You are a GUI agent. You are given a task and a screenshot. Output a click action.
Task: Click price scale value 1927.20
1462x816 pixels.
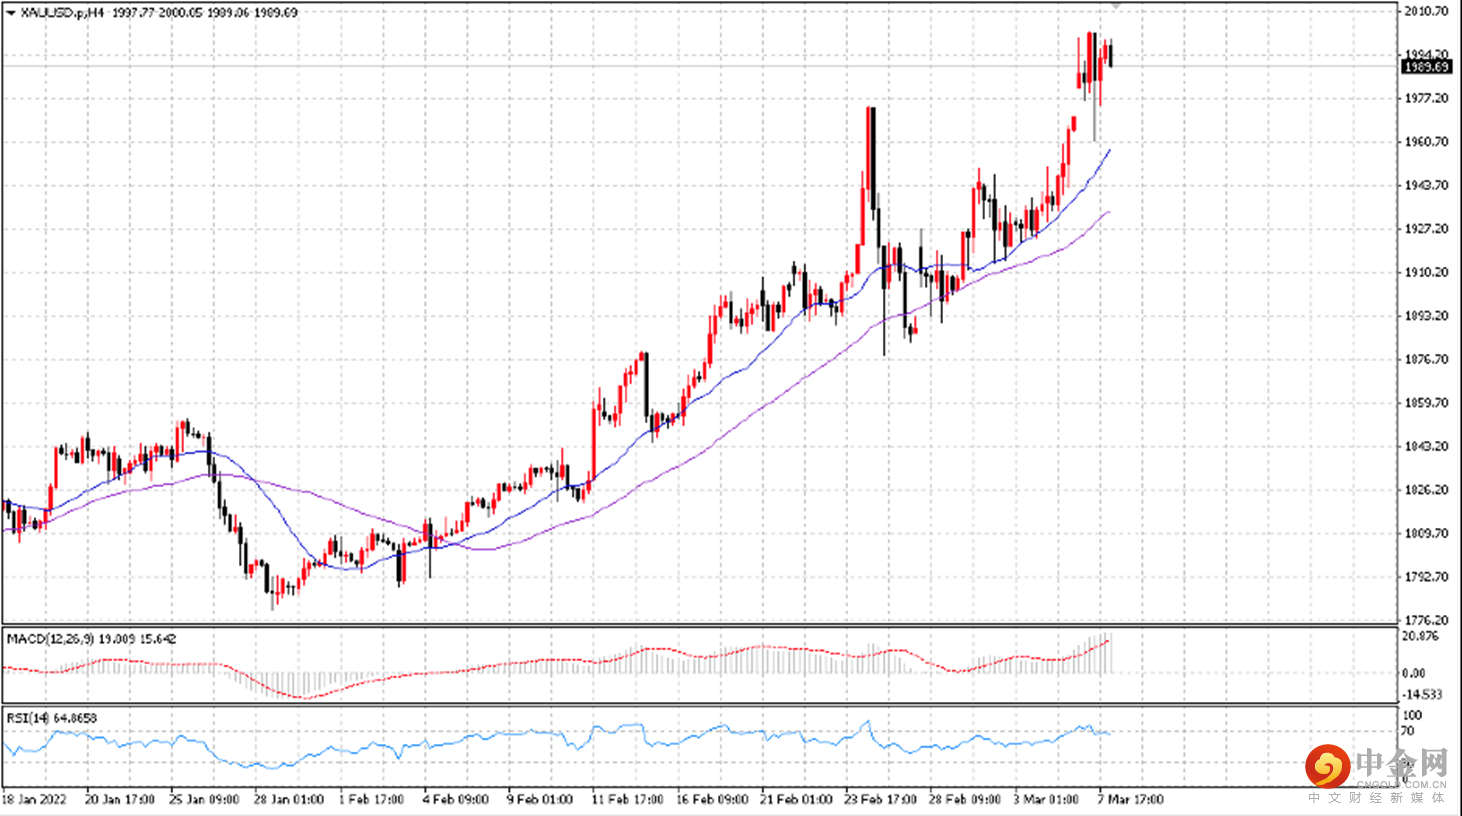click(1426, 229)
